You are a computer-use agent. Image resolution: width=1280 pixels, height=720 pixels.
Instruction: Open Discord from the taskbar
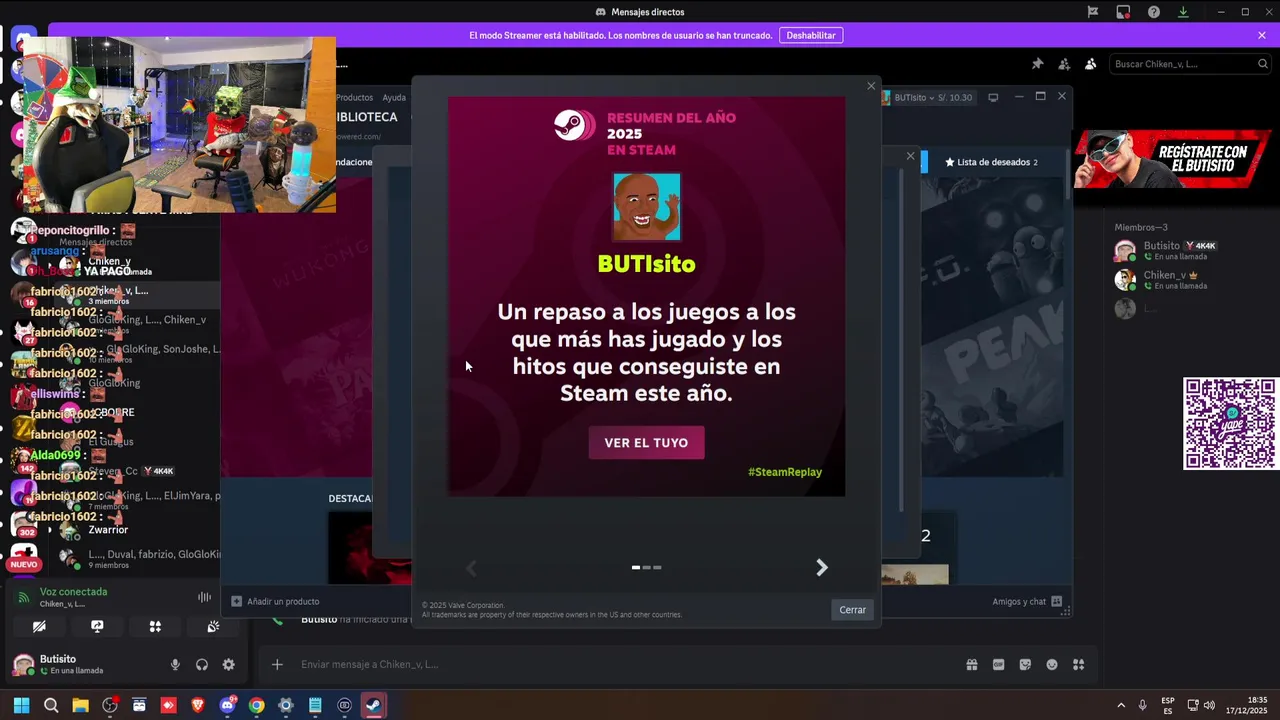click(227, 705)
